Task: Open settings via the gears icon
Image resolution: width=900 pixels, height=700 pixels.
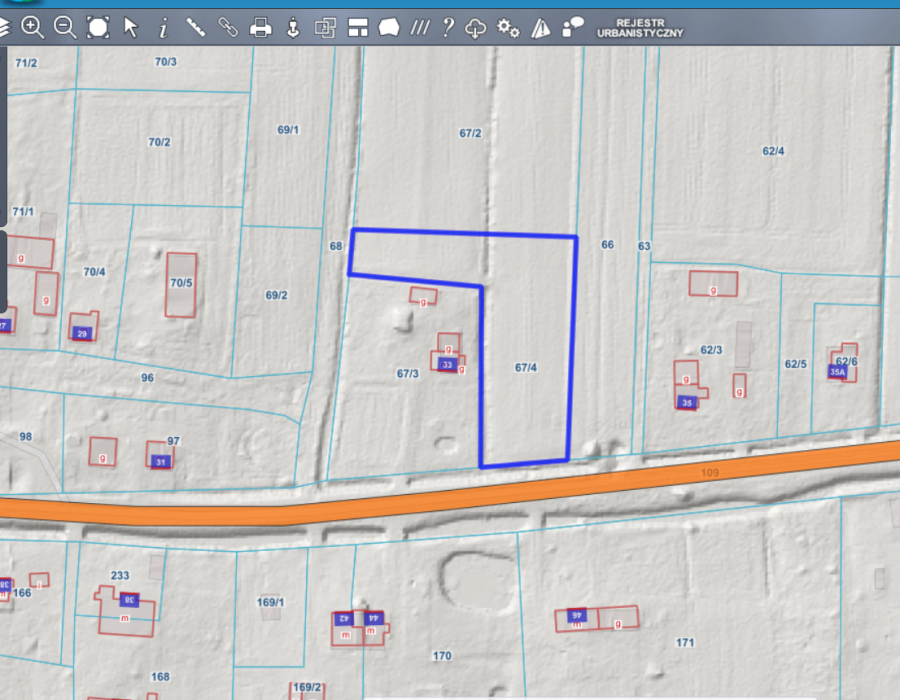Action: [x=508, y=27]
